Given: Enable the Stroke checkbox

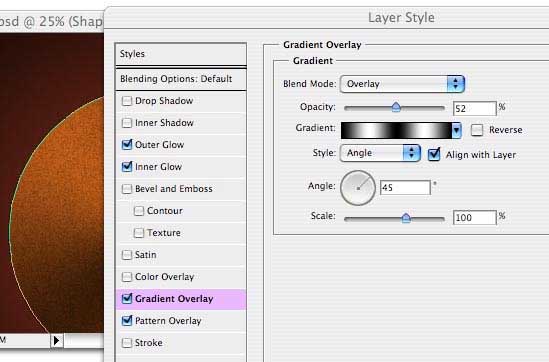Looking at the screenshot, I should click(126, 343).
